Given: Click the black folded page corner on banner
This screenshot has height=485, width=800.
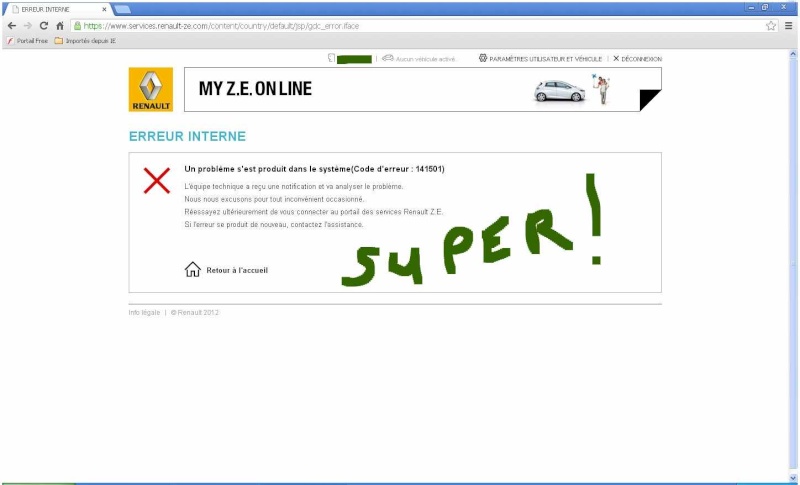Looking at the screenshot, I should pyautogui.click(x=651, y=100).
